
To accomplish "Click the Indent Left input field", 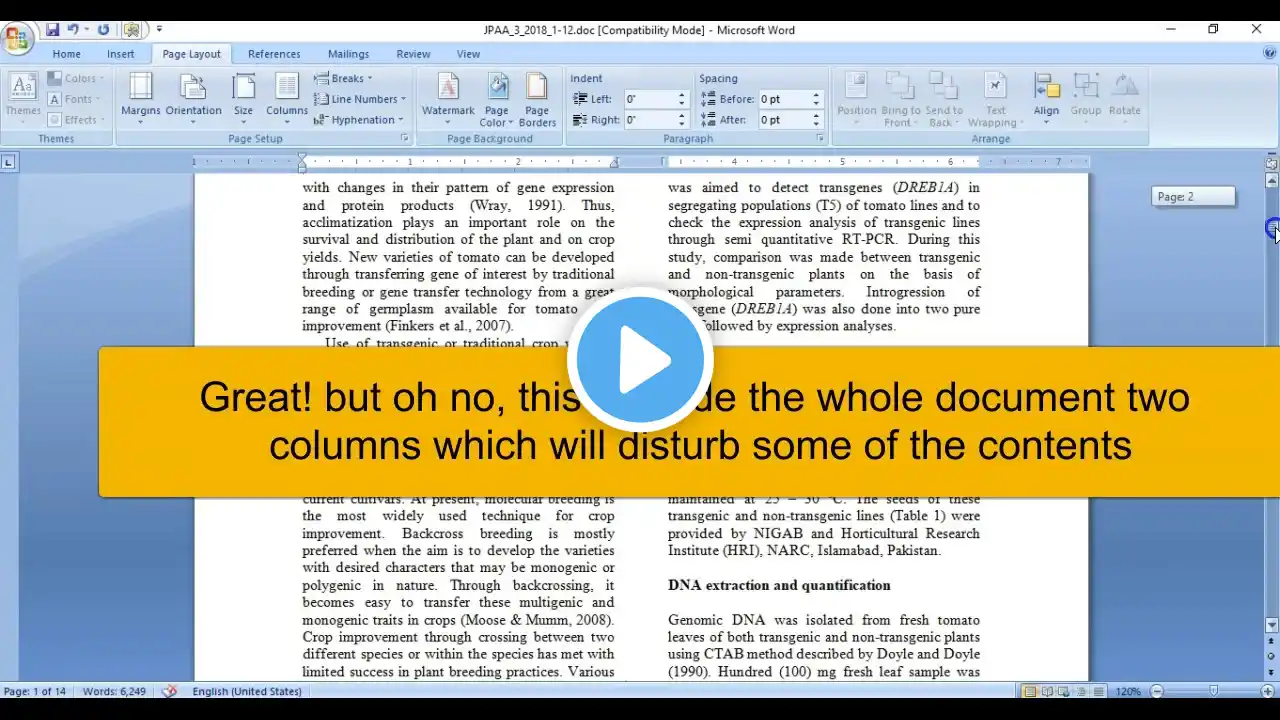I will 656,99.
